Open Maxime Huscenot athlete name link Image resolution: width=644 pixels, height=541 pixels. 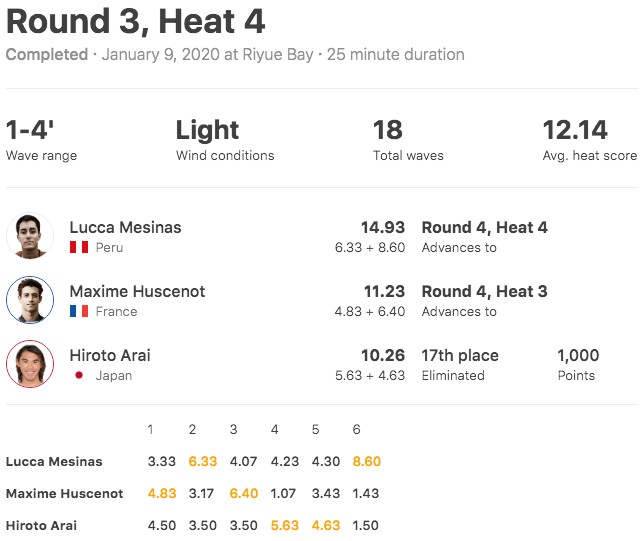click(x=137, y=291)
